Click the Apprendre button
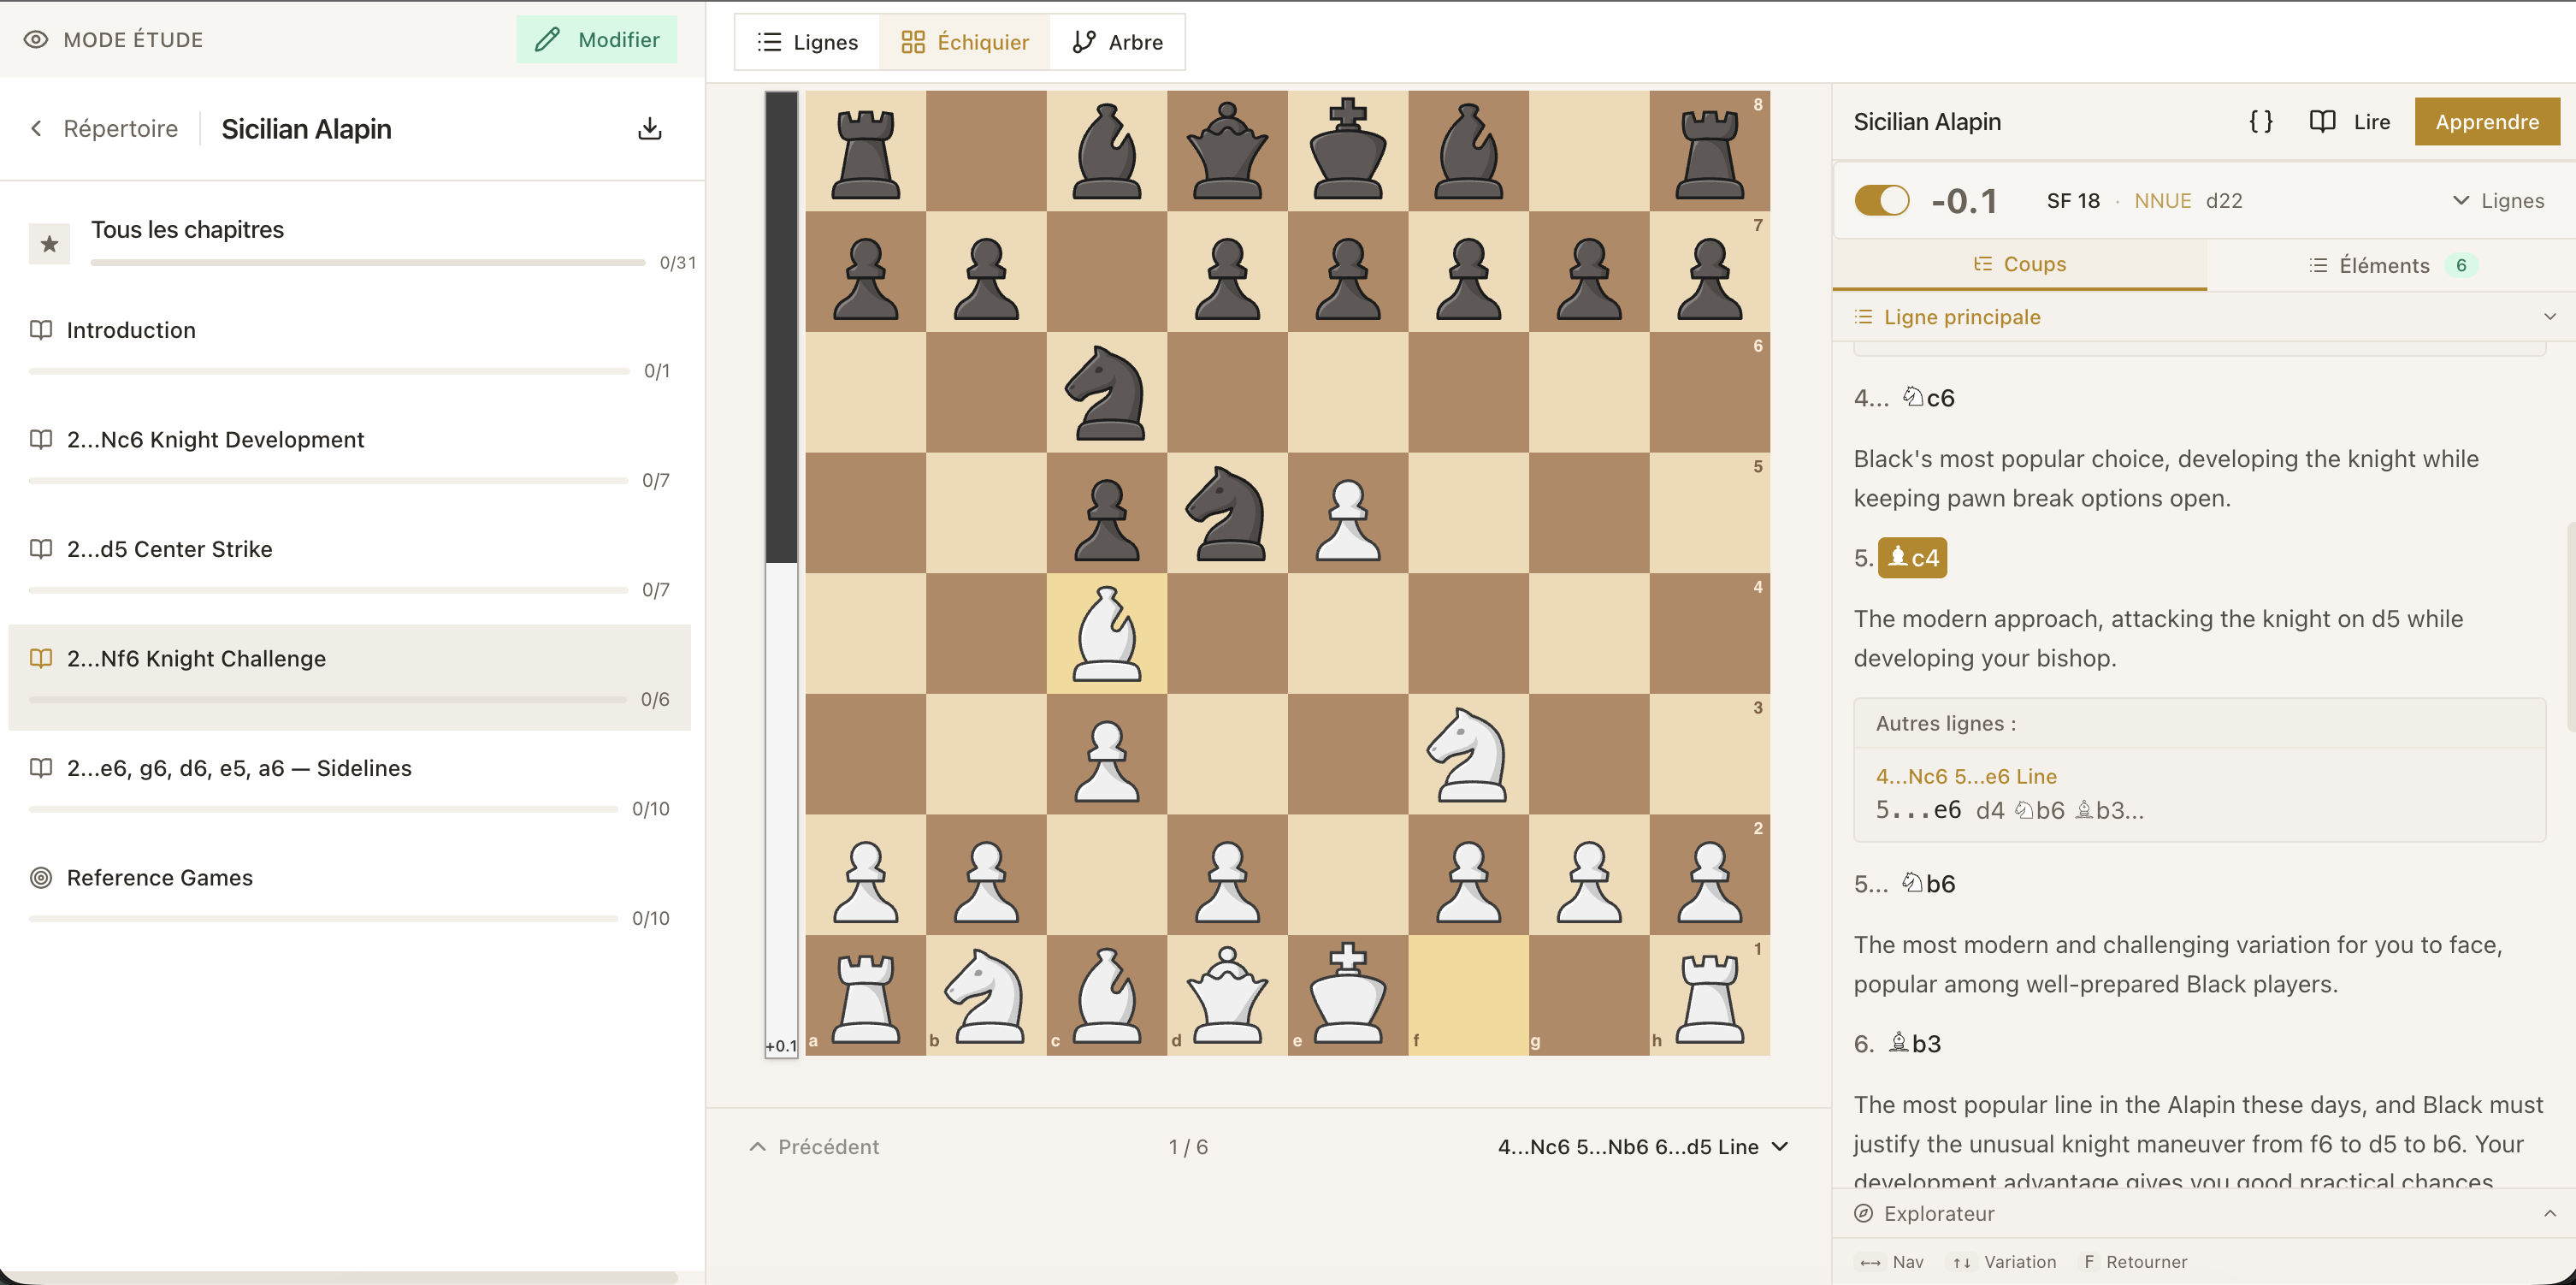This screenshot has width=2576, height=1285. [x=2486, y=121]
